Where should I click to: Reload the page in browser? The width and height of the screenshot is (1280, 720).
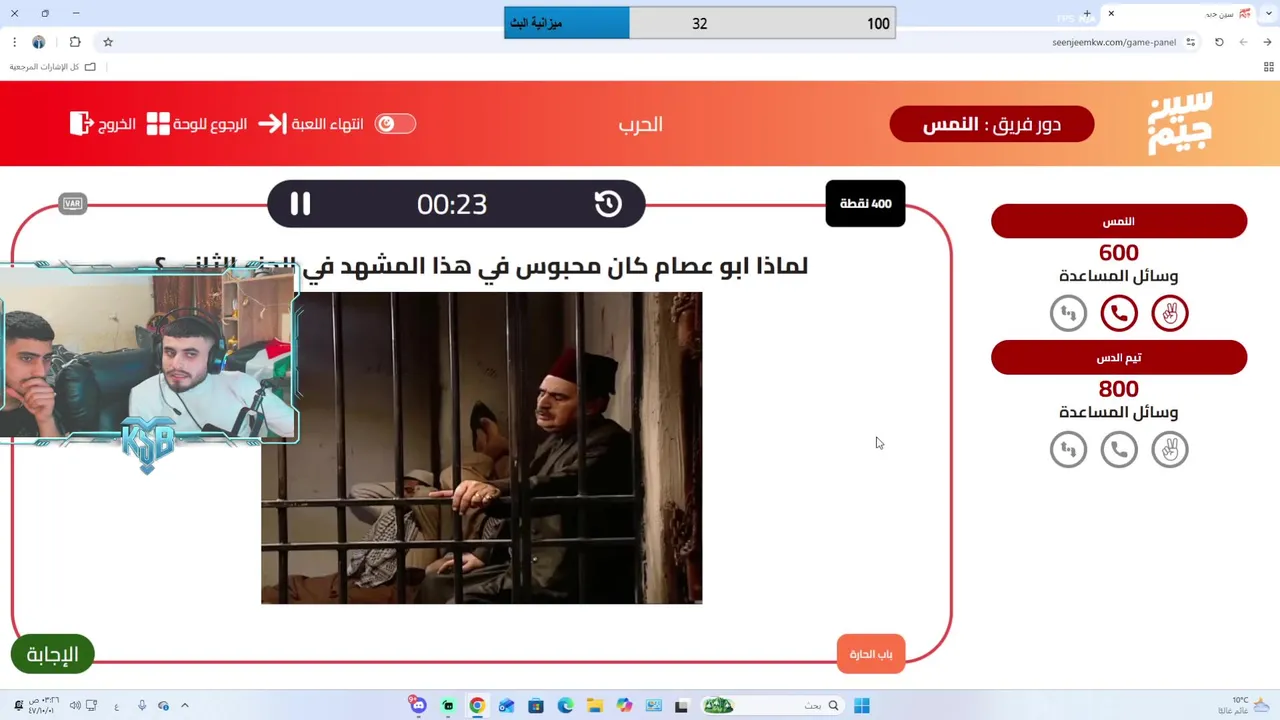coord(1219,42)
